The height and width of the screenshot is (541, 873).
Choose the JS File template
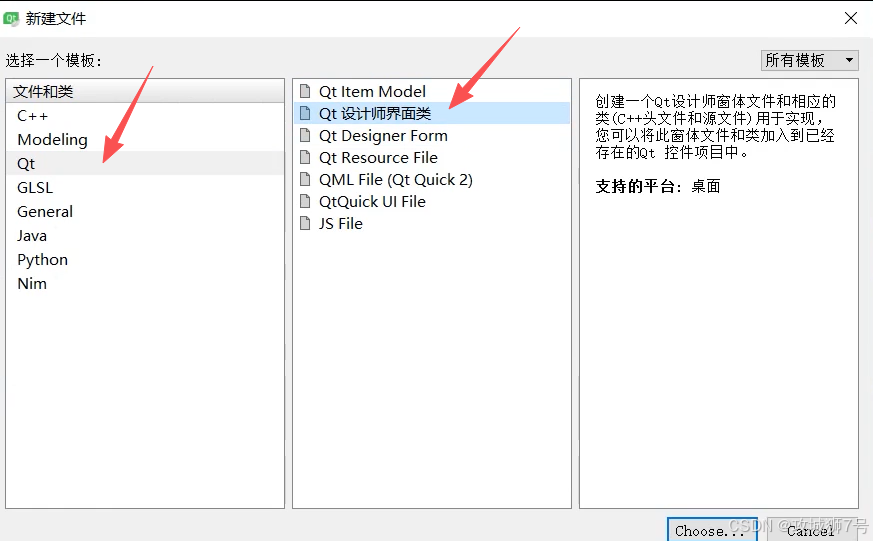click(431, 223)
